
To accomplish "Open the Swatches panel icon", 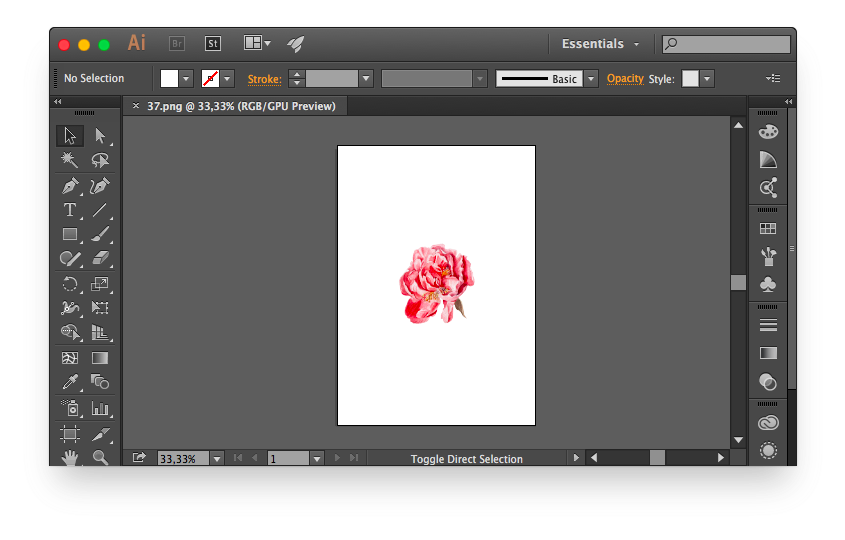I will pyautogui.click(x=768, y=229).
